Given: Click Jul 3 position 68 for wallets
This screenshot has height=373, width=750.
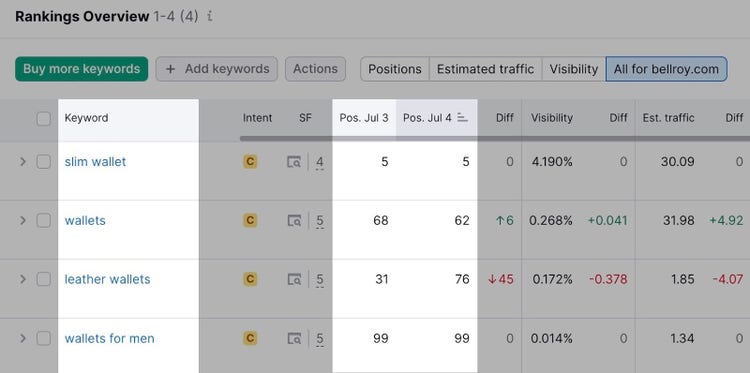Looking at the screenshot, I should [x=381, y=220].
